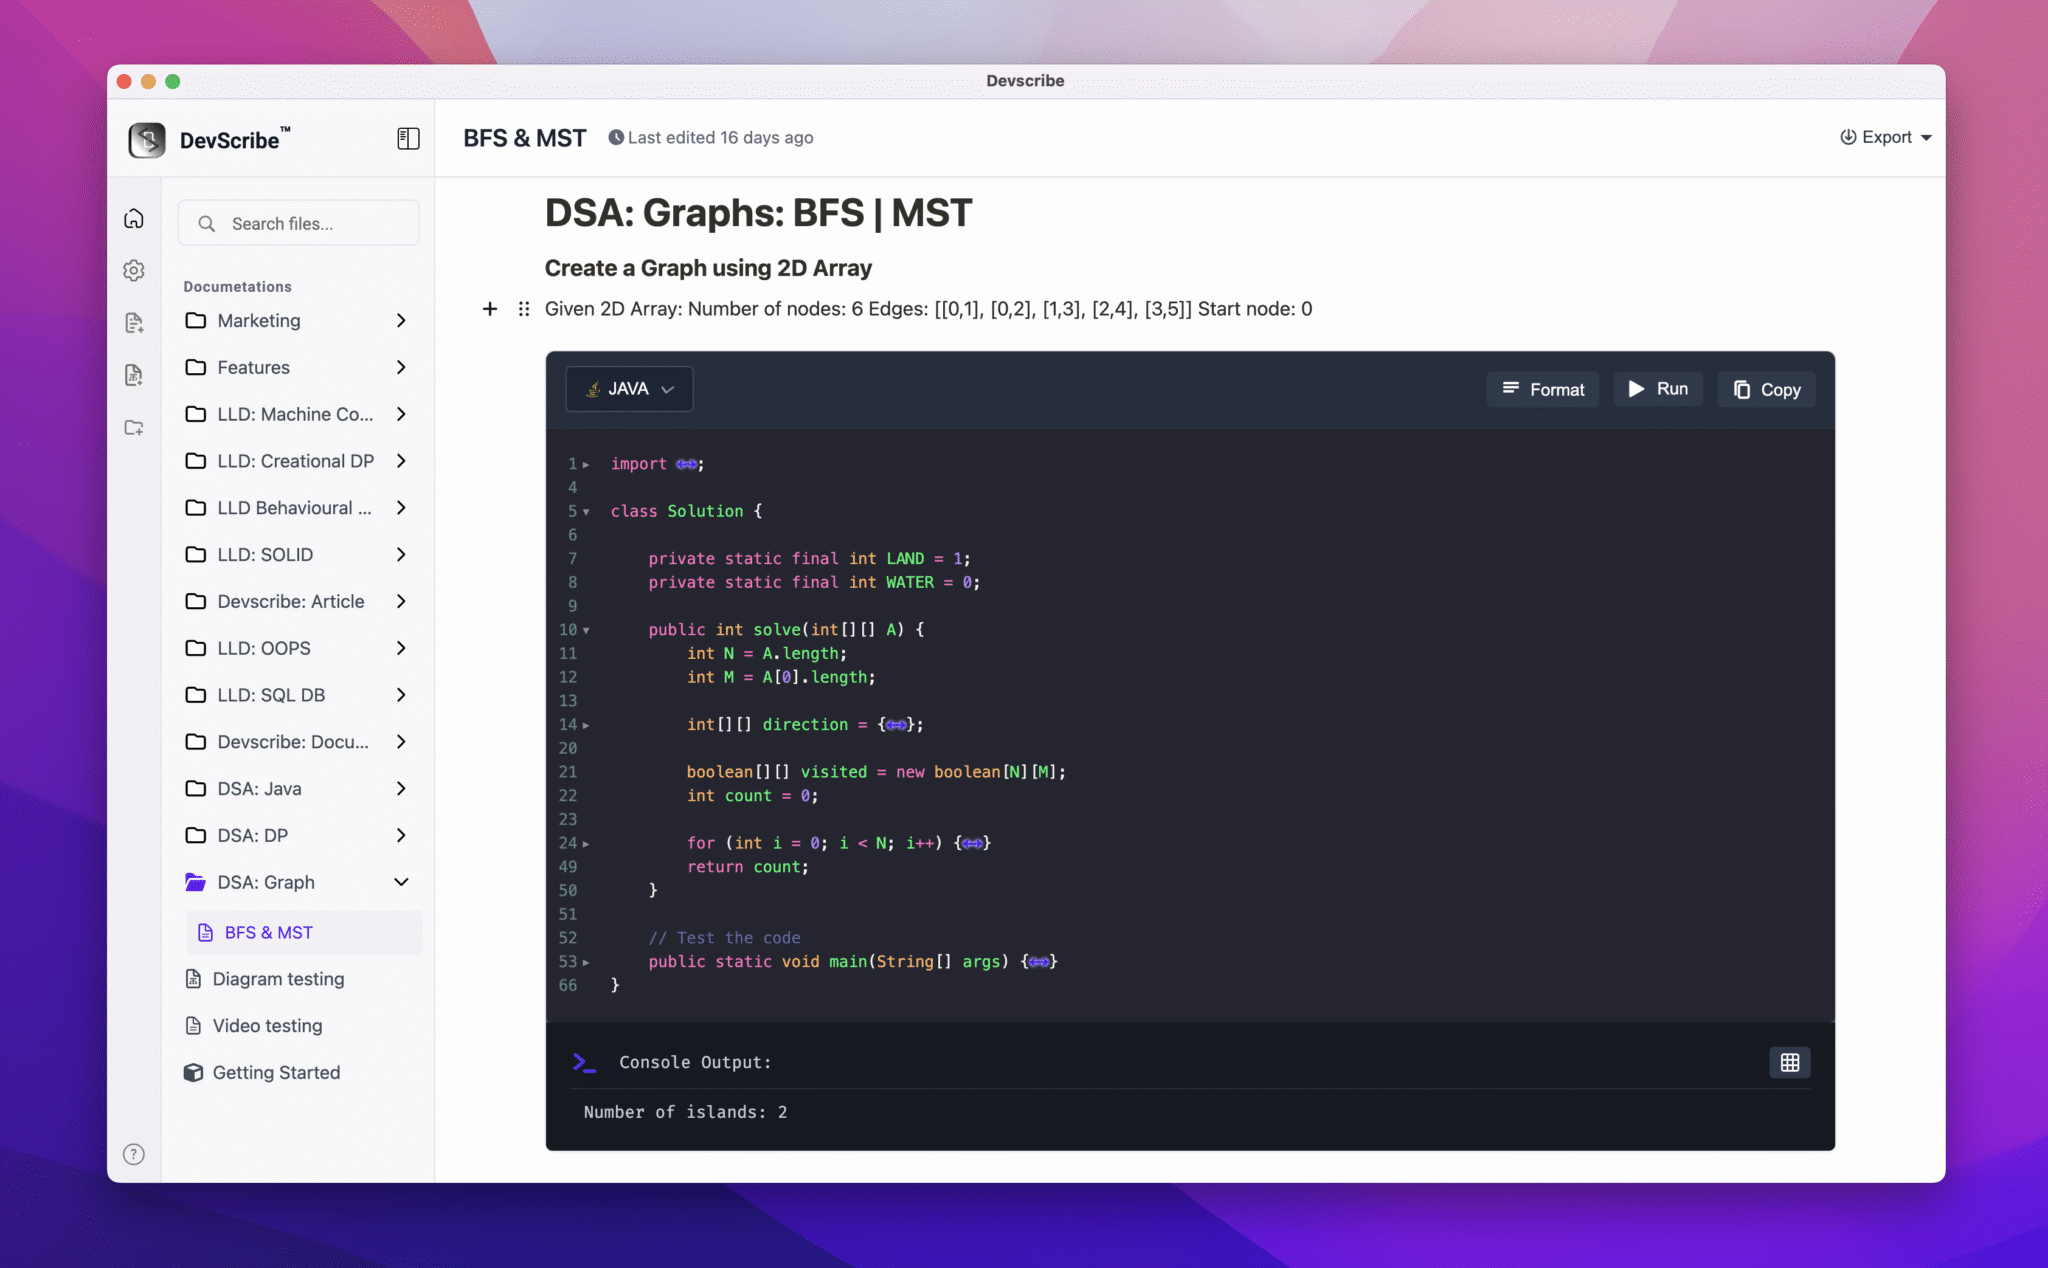The width and height of the screenshot is (2048, 1268).
Task: Click the '// Test the code' comment
Action: (x=724, y=938)
